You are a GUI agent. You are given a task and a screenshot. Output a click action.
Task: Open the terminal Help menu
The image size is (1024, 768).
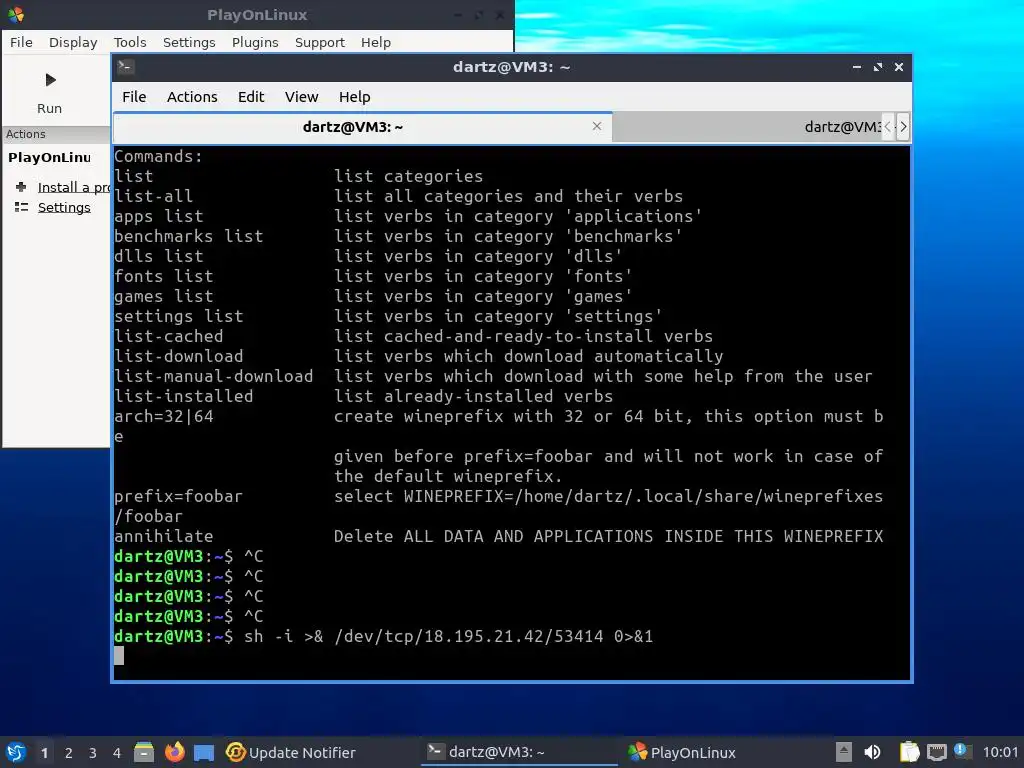click(355, 97)
